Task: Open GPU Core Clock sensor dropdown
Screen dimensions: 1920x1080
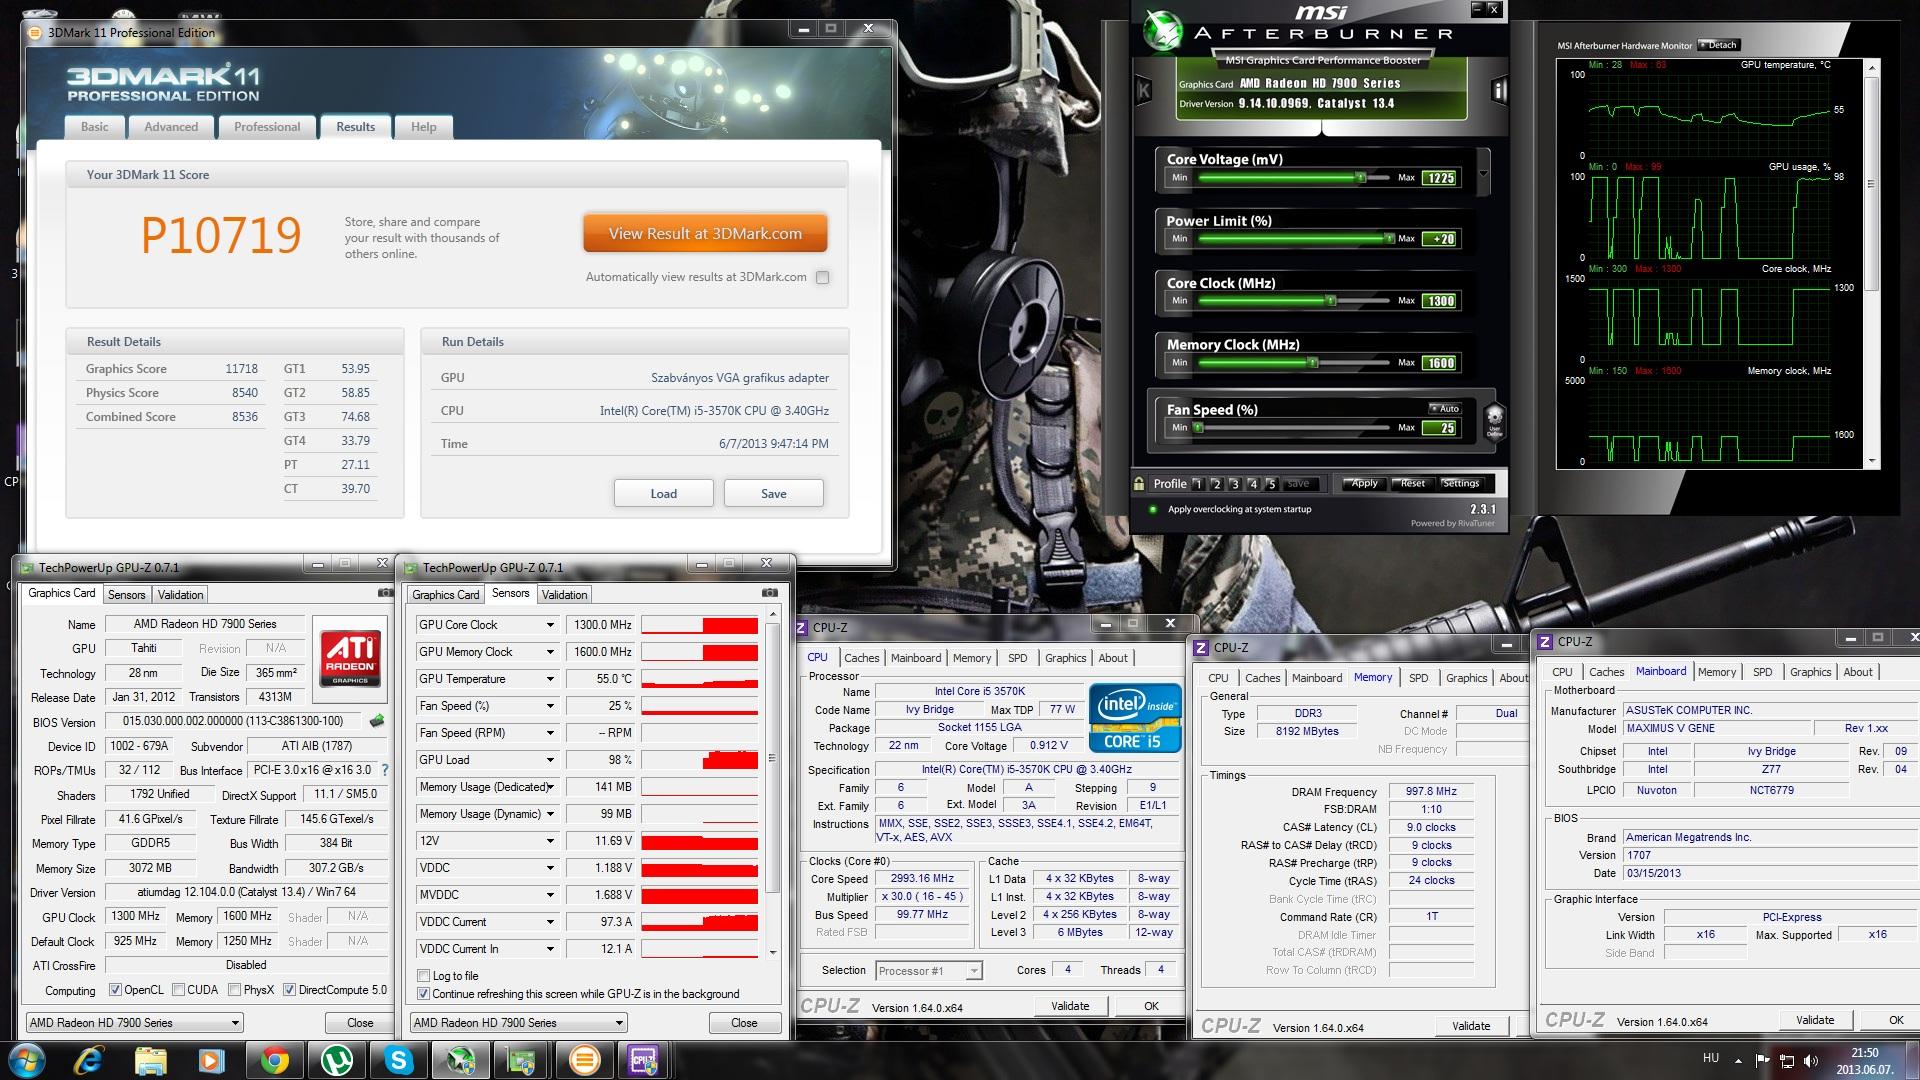Action: [x=549, y=625]
